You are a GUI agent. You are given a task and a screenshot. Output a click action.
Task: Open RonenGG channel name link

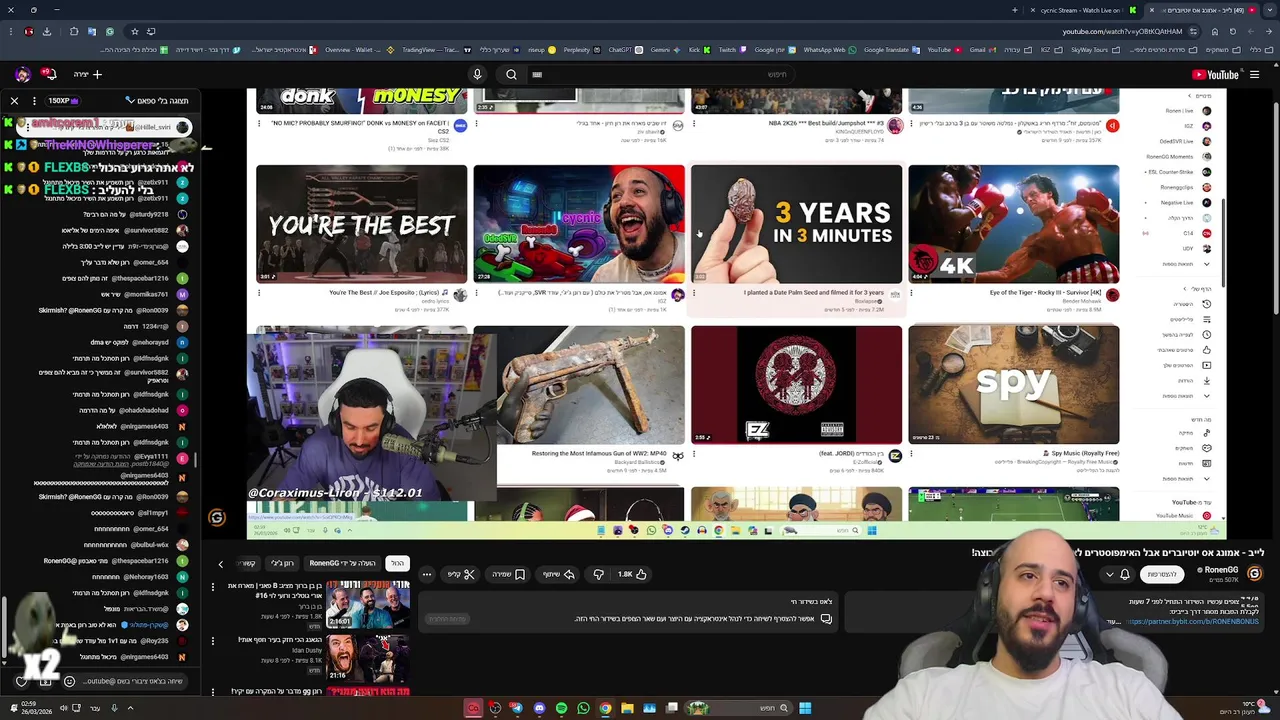point(1221,570)
